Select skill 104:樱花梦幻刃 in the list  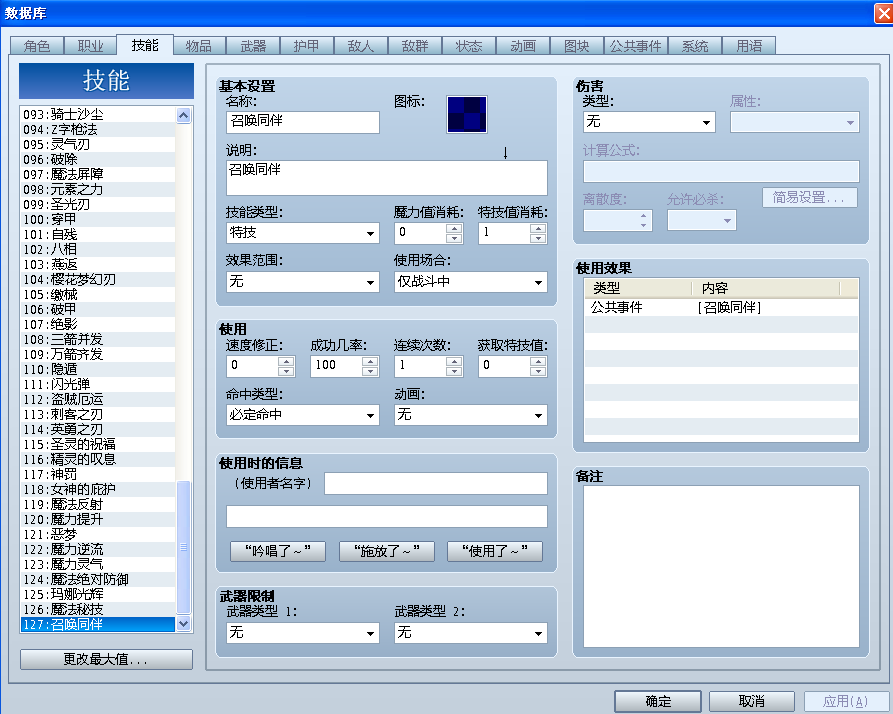(98, 280)
